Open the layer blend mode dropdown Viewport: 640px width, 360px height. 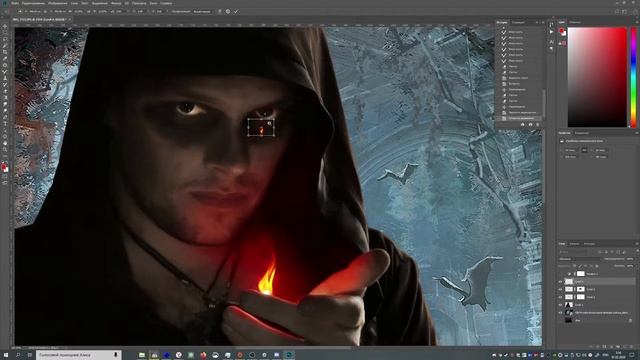(x=579, y=259)
